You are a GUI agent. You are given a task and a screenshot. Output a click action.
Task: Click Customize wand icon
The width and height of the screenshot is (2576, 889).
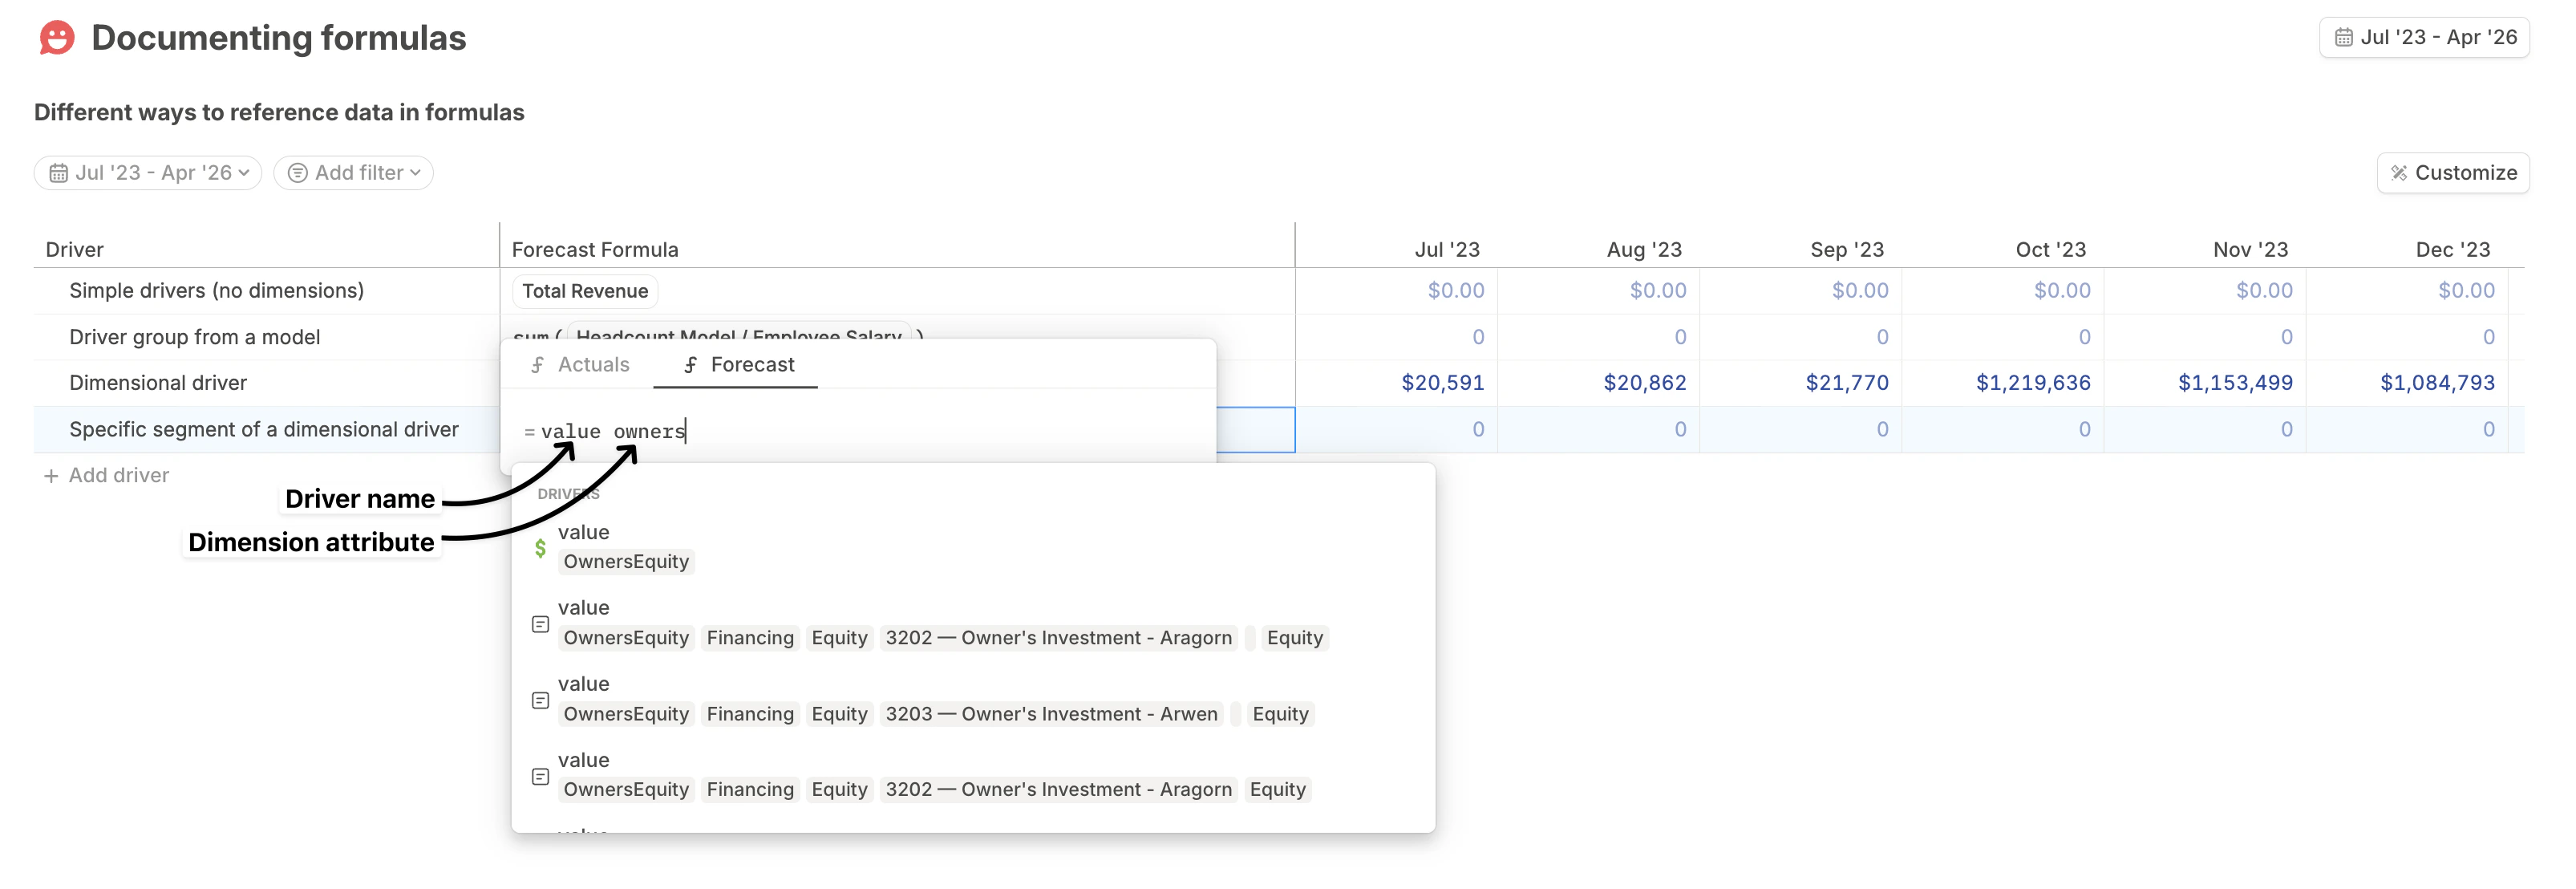(2398, 173)
